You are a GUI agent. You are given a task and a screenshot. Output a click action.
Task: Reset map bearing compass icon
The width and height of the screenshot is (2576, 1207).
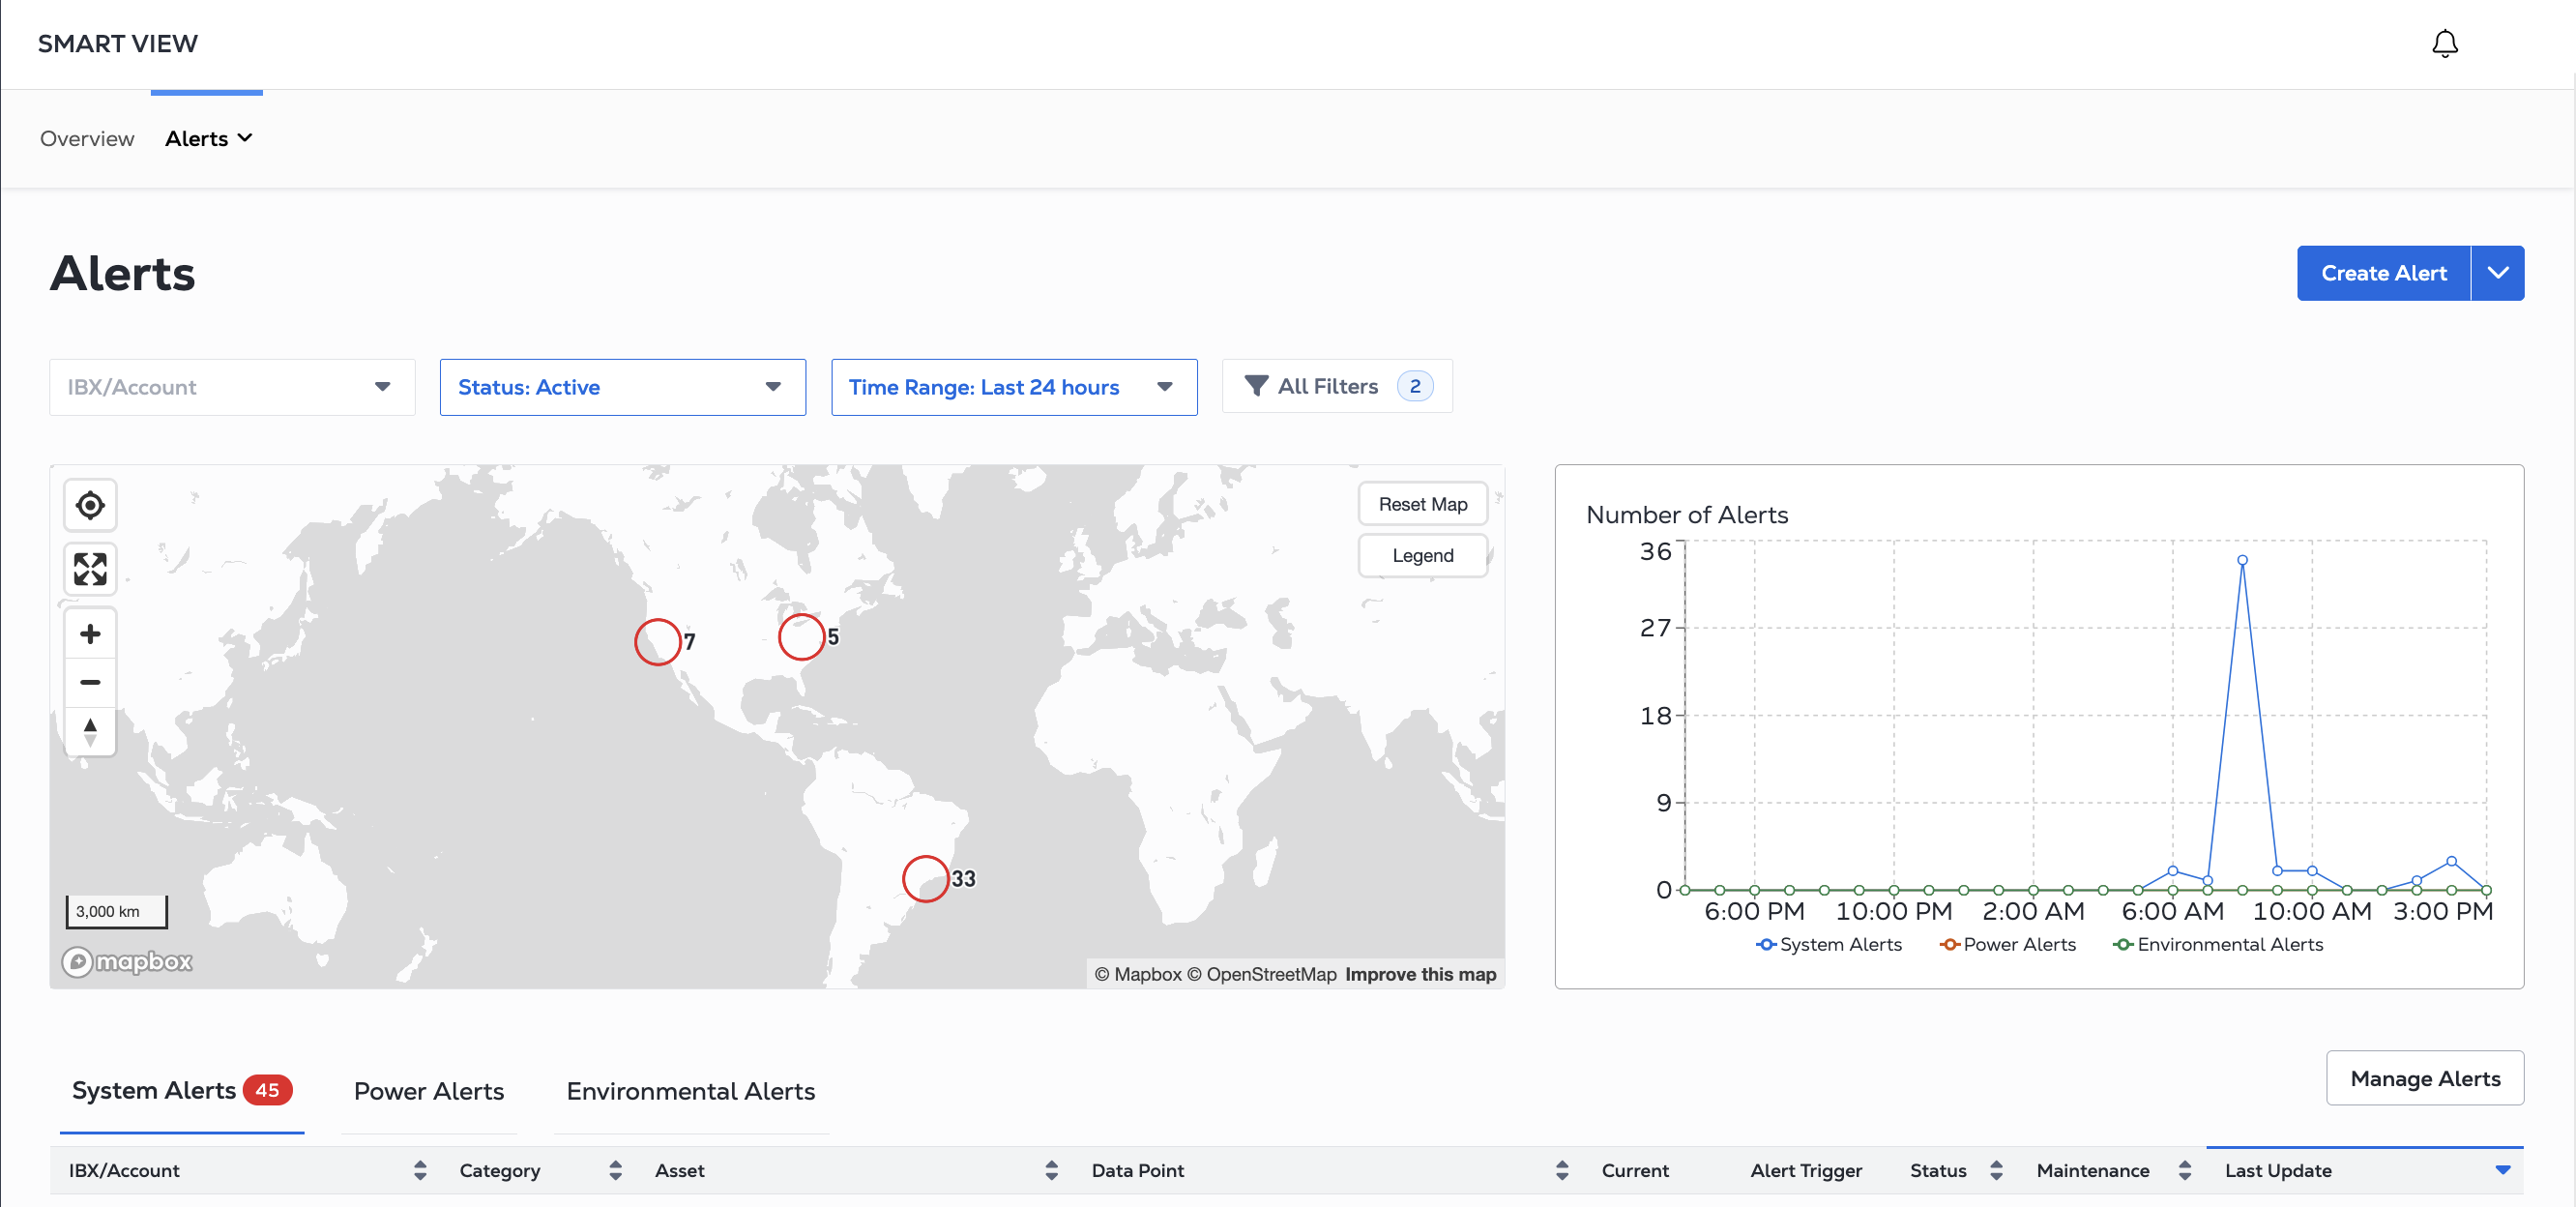click(x=90, y=731)
